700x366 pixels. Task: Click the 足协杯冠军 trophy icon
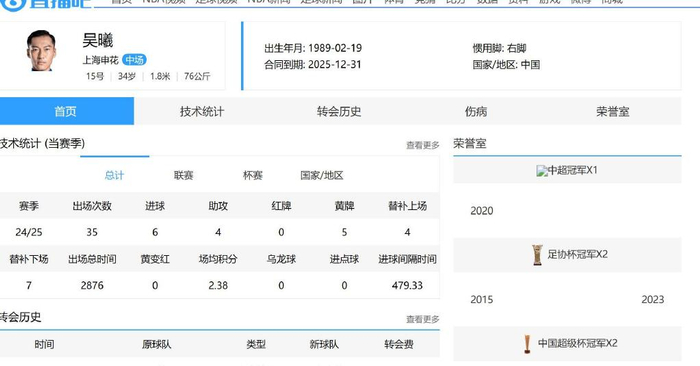click(x=537, y=255)
